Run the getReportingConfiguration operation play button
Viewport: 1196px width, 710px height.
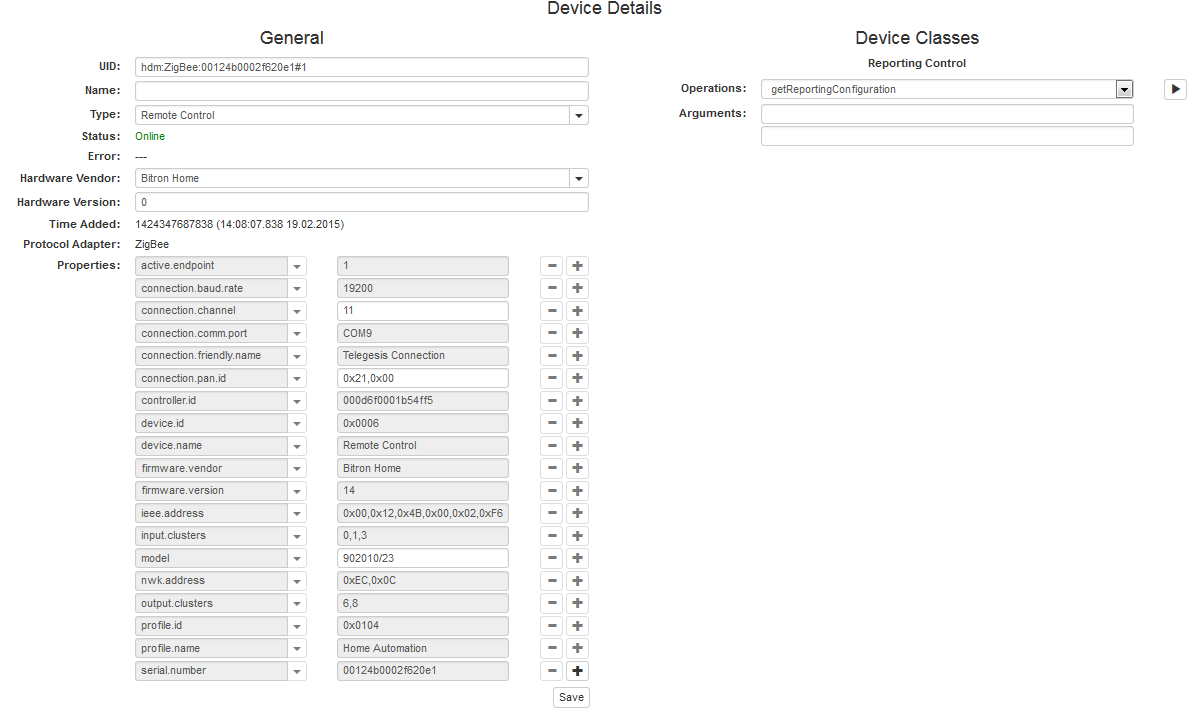(x=1175, y=89)
